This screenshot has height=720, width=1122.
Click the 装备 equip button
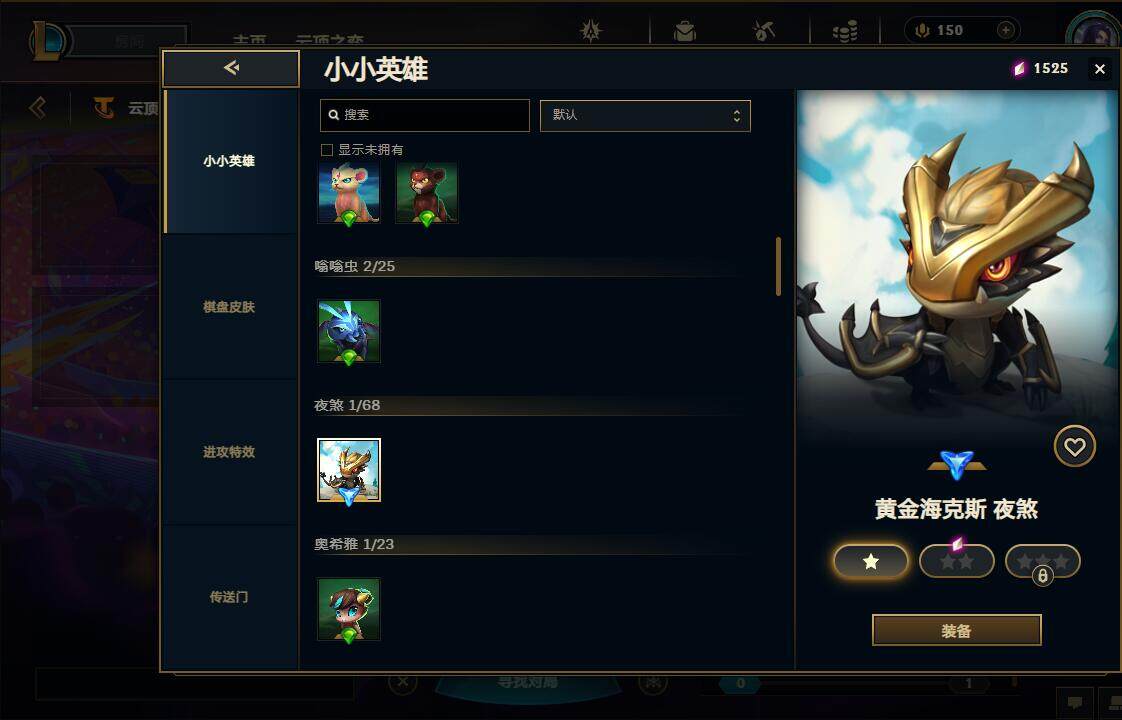point(956,631)
